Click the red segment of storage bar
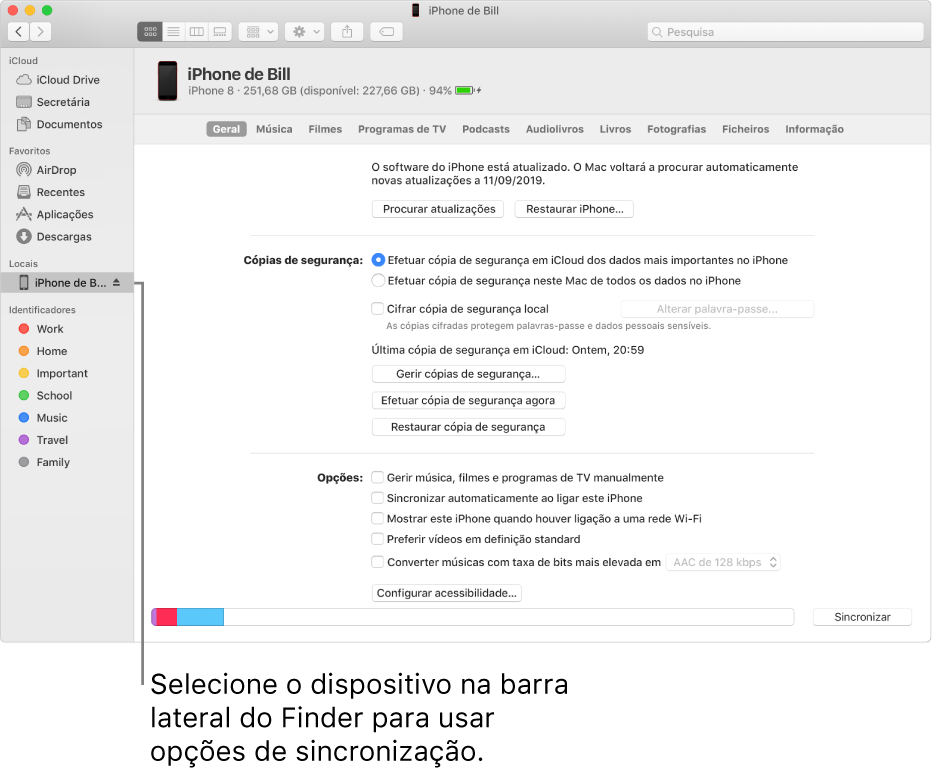 click(x=167, y=617)
